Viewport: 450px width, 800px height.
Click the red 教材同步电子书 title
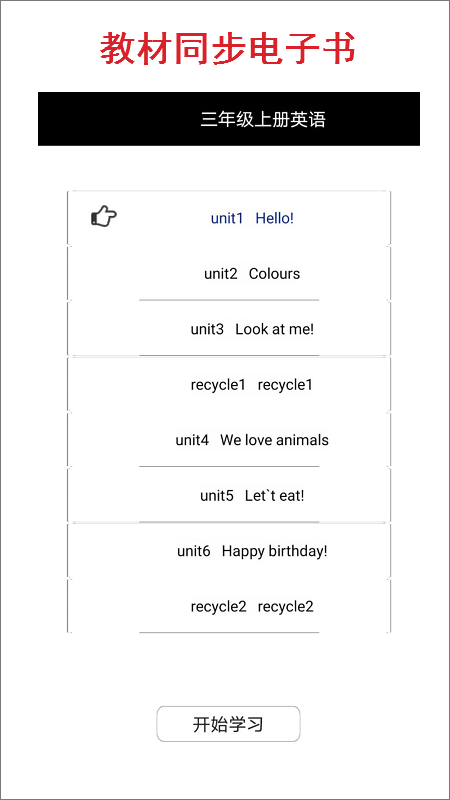coord(228,49)
